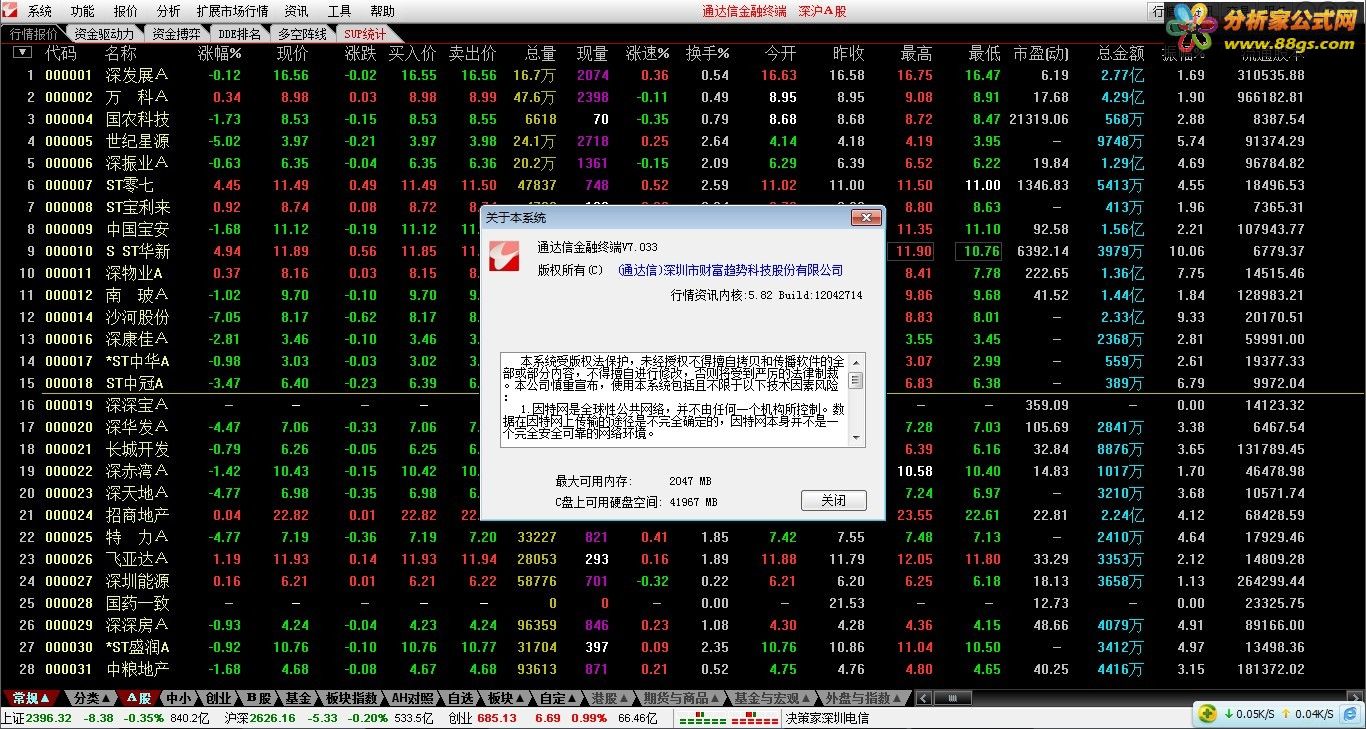
Task: Select the 深发展A stock row
Action: [x=683, y=75]
